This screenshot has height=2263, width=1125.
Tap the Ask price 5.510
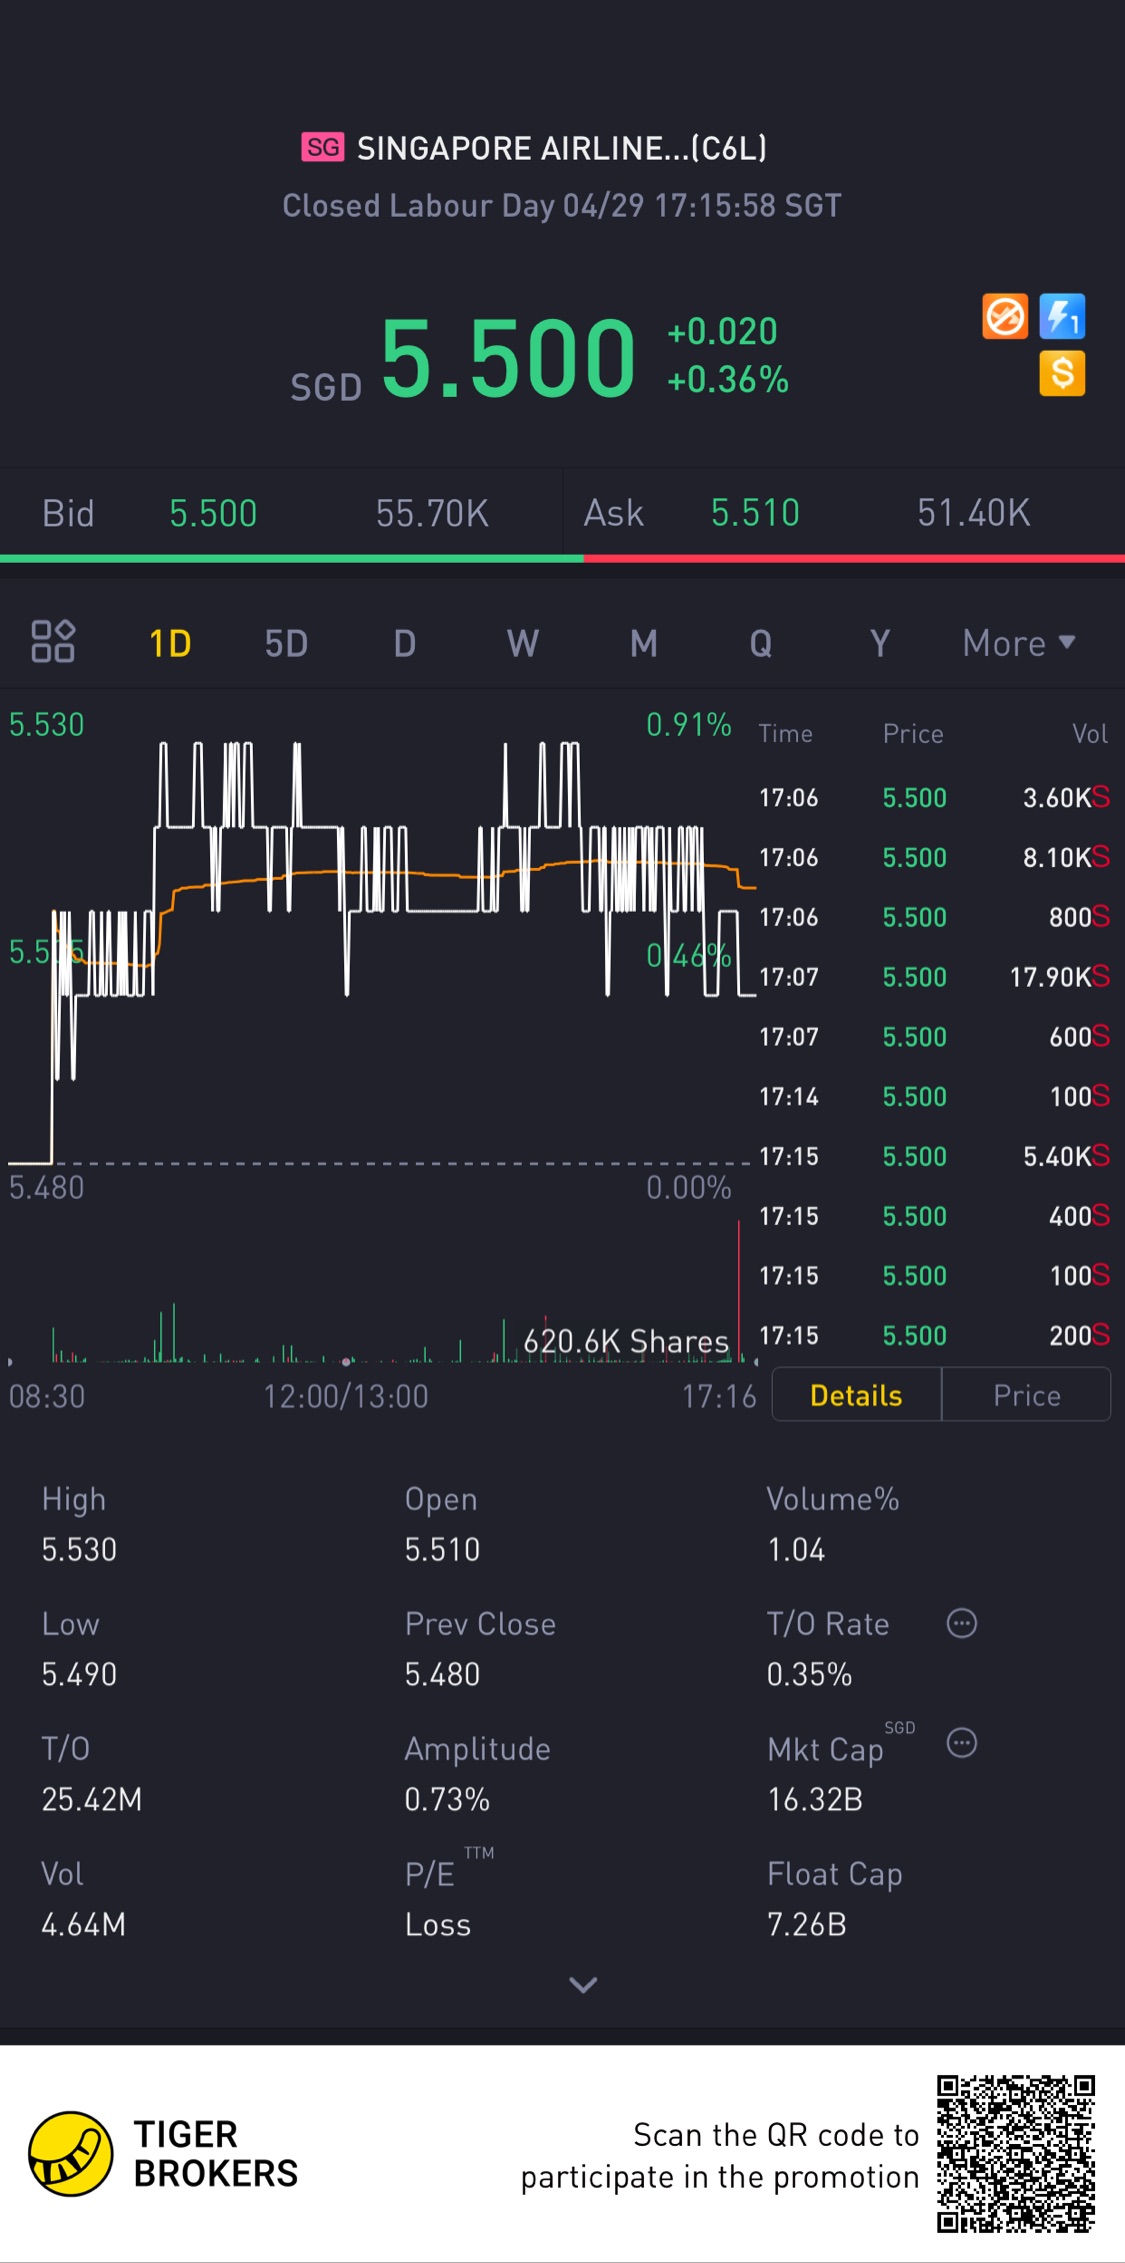(x=755, y=513)
